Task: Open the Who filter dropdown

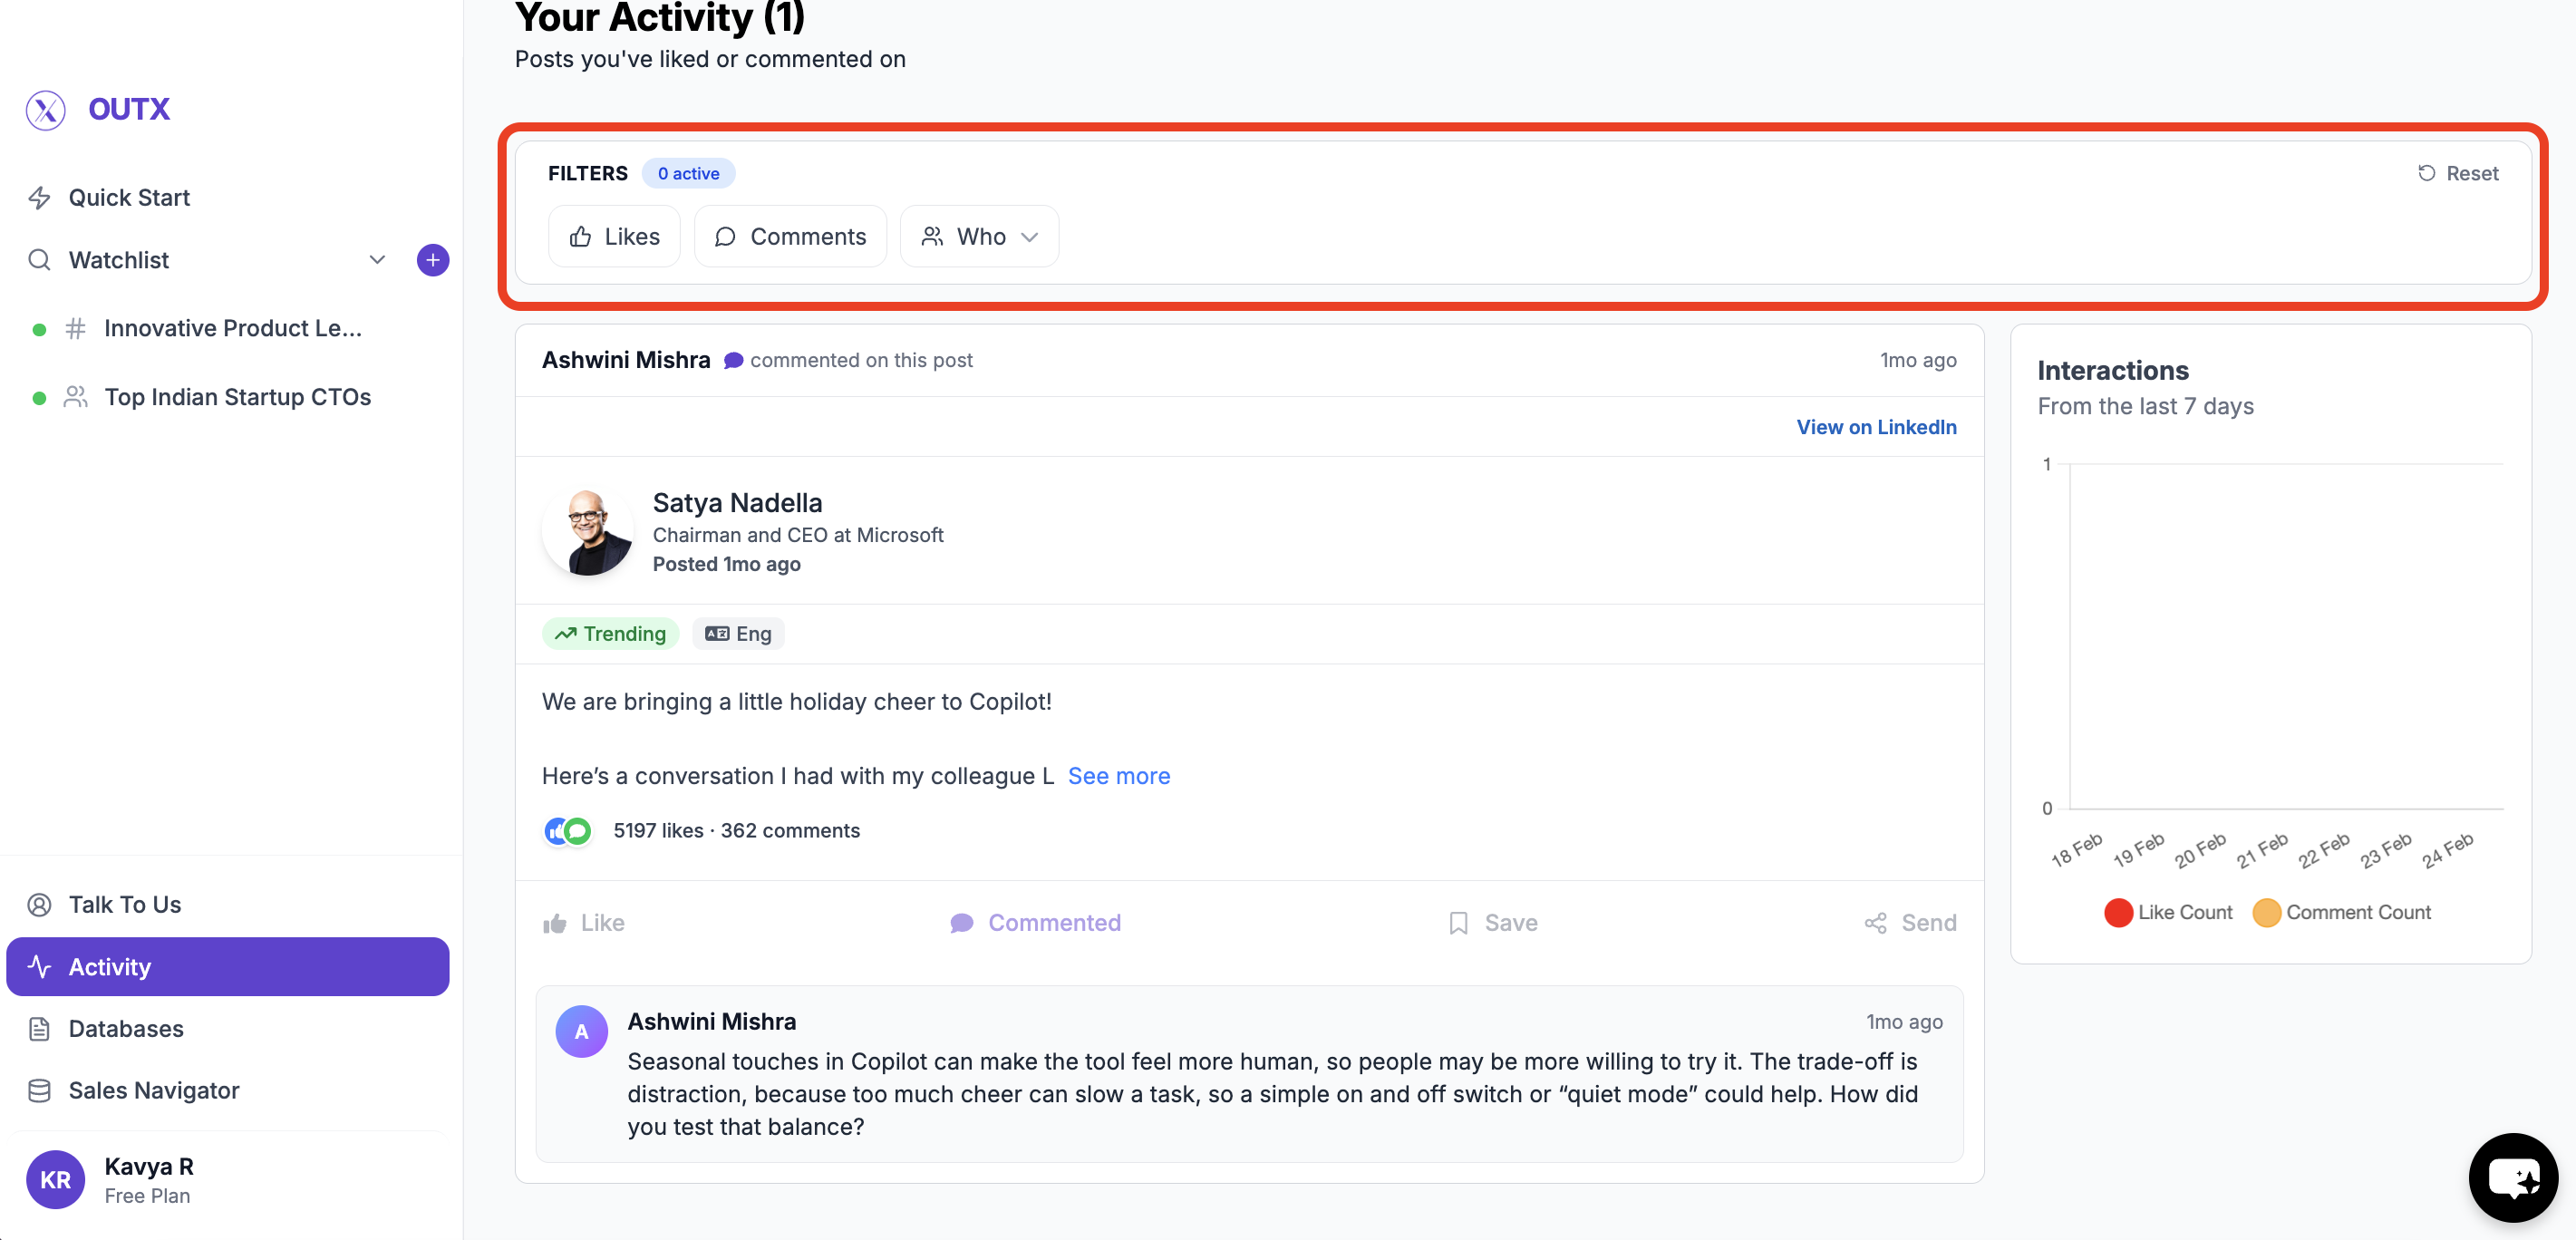Action: pos(979,237)
